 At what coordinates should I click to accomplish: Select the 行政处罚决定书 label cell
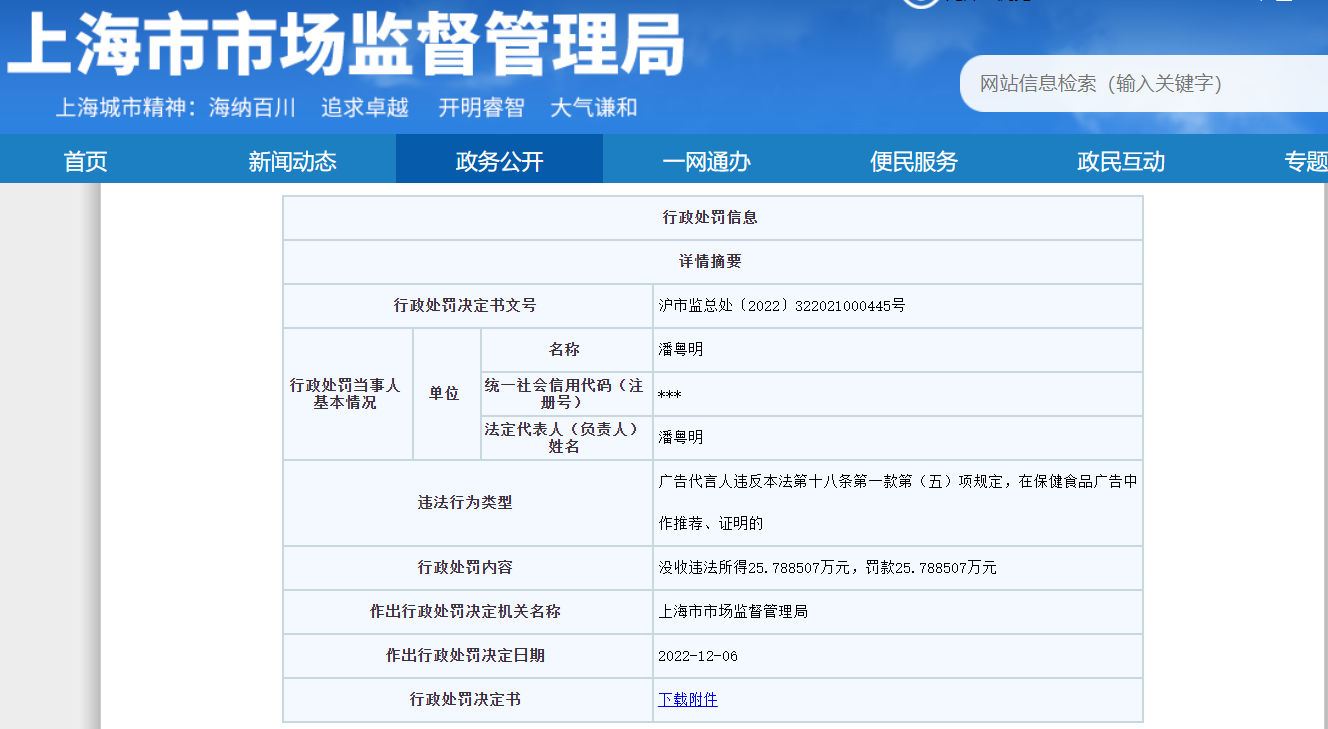click(x=467, y=699)
